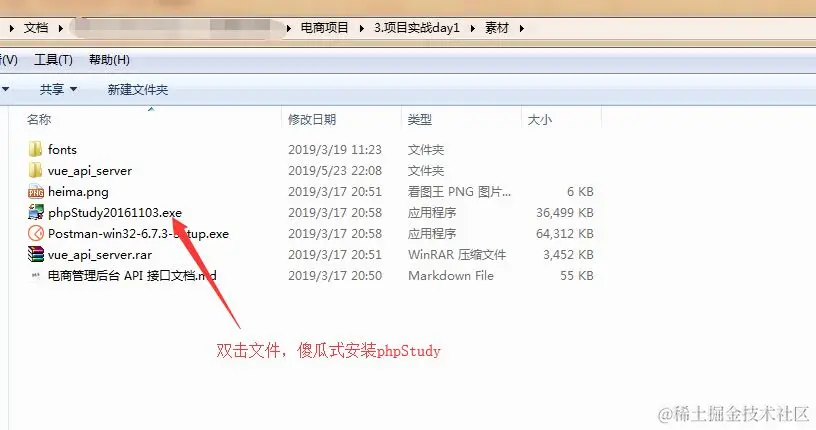816x430 pixels.
Task: Click the heima.png image file icon
Action: click(x=35, y=192)
